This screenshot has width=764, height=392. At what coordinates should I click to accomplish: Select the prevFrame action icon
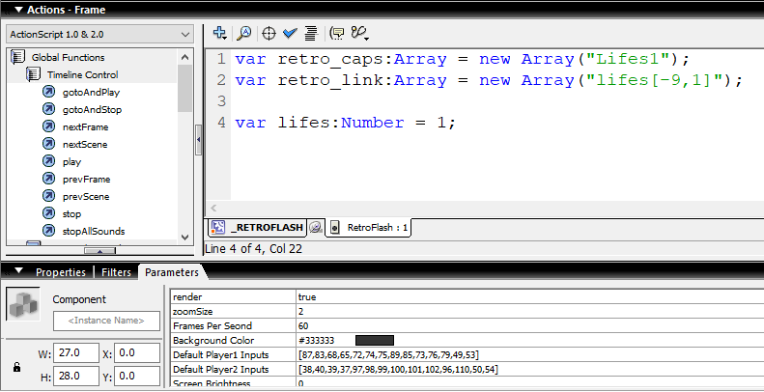tap(48, 179)
